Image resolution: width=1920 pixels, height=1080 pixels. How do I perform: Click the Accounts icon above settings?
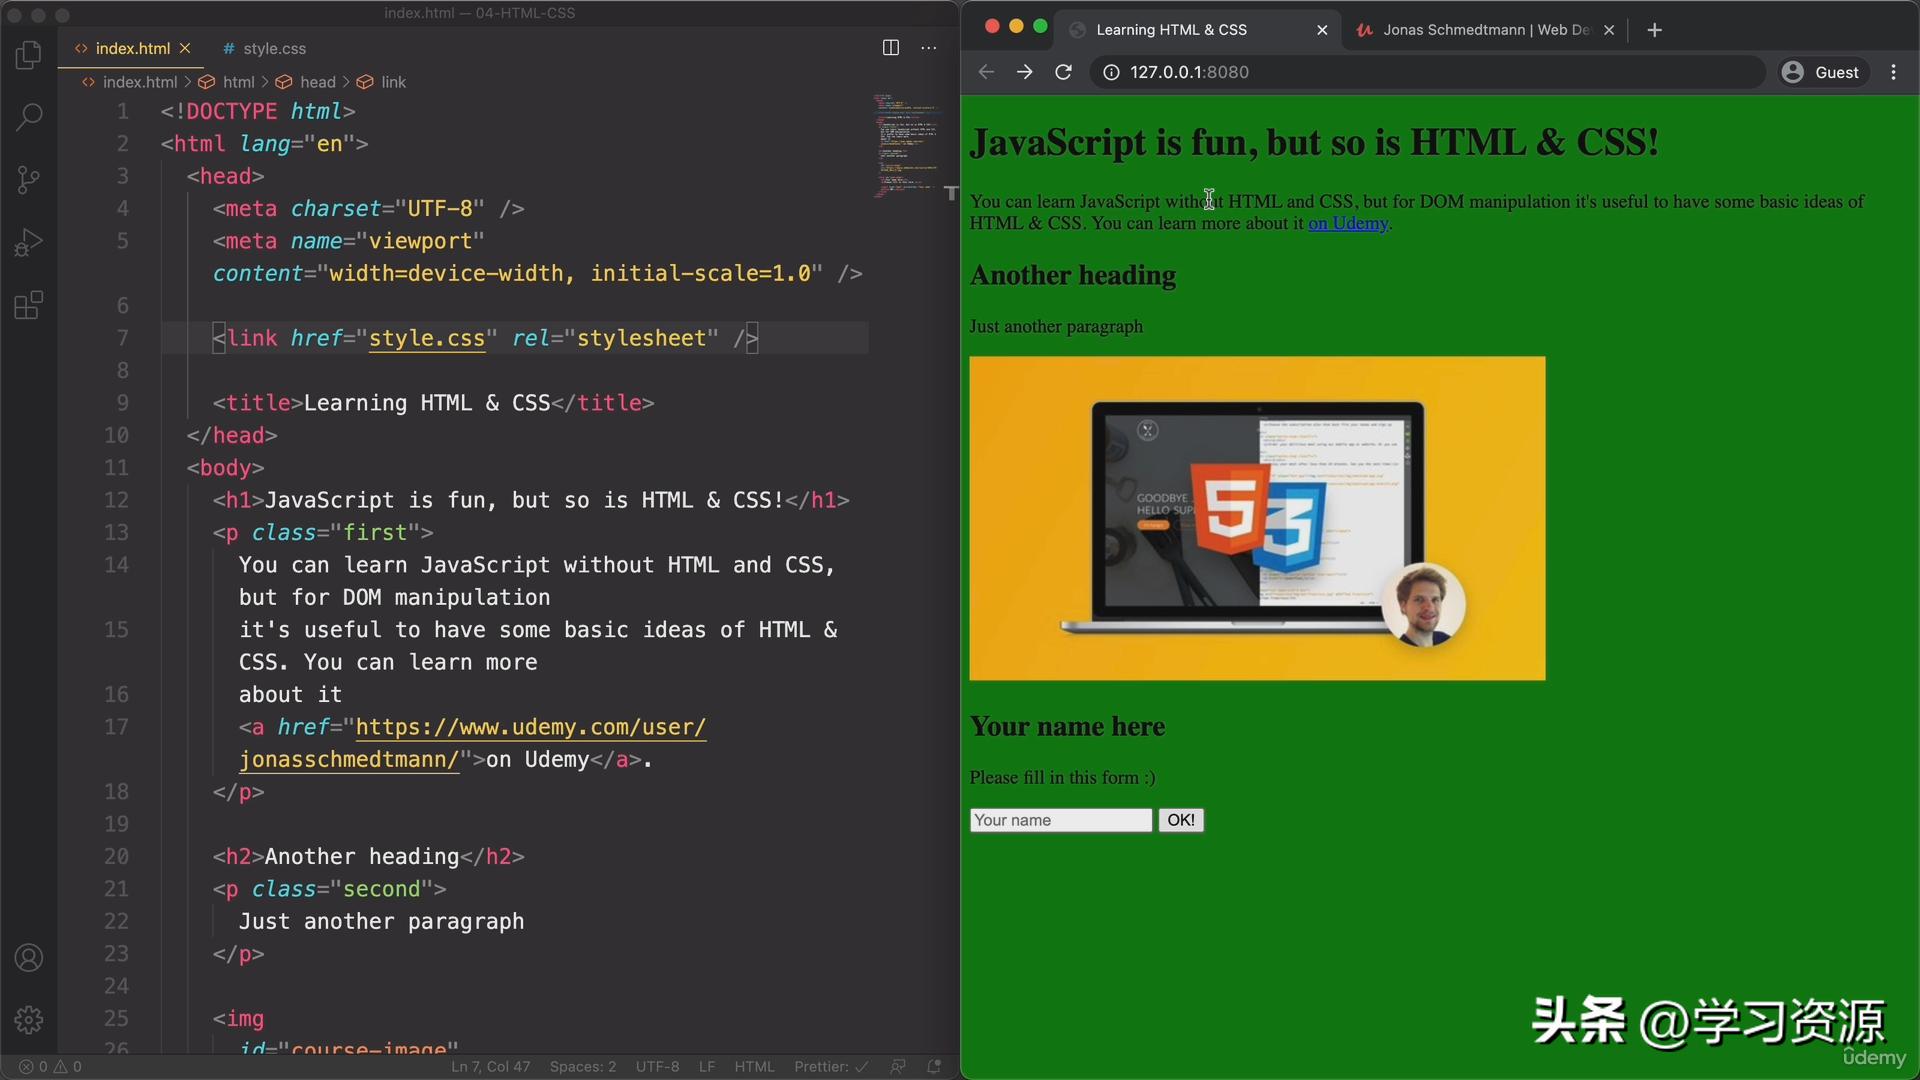(x=28, y=958)
